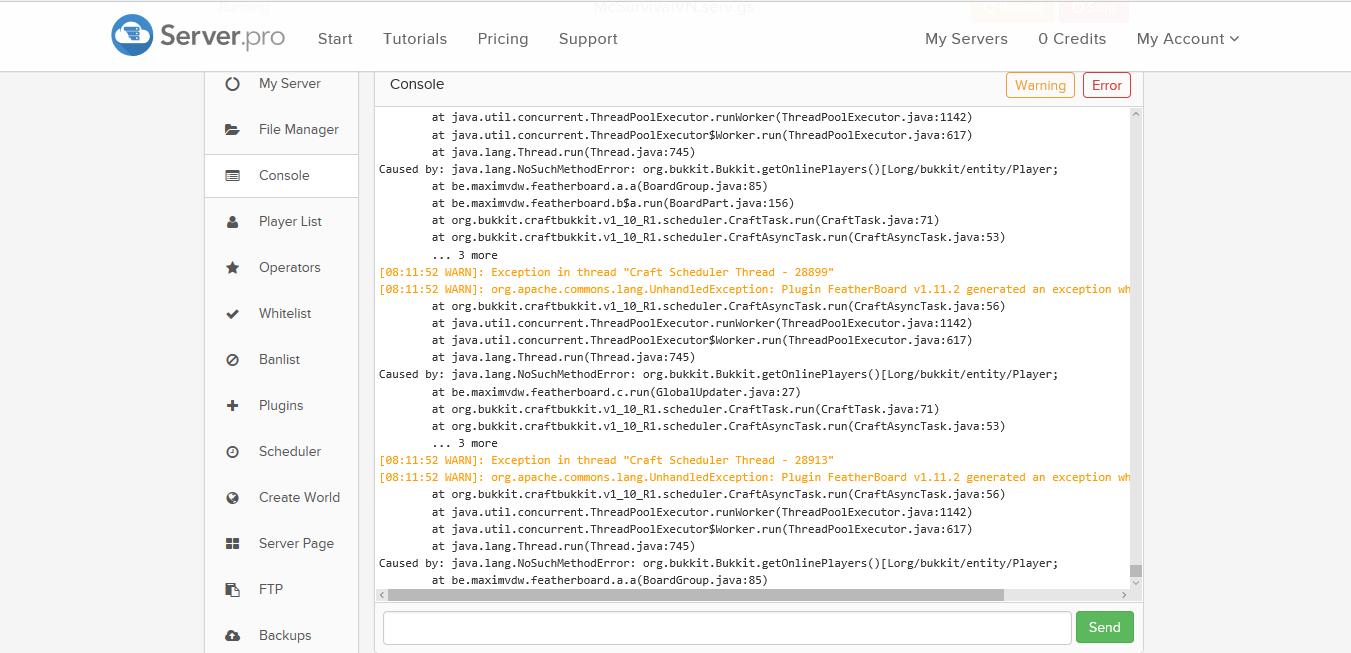This screenshot has width=1351, height=653.
Task: Click the Server.pro cloud logo
Action: pyautogui.click(x=132, y=36)
